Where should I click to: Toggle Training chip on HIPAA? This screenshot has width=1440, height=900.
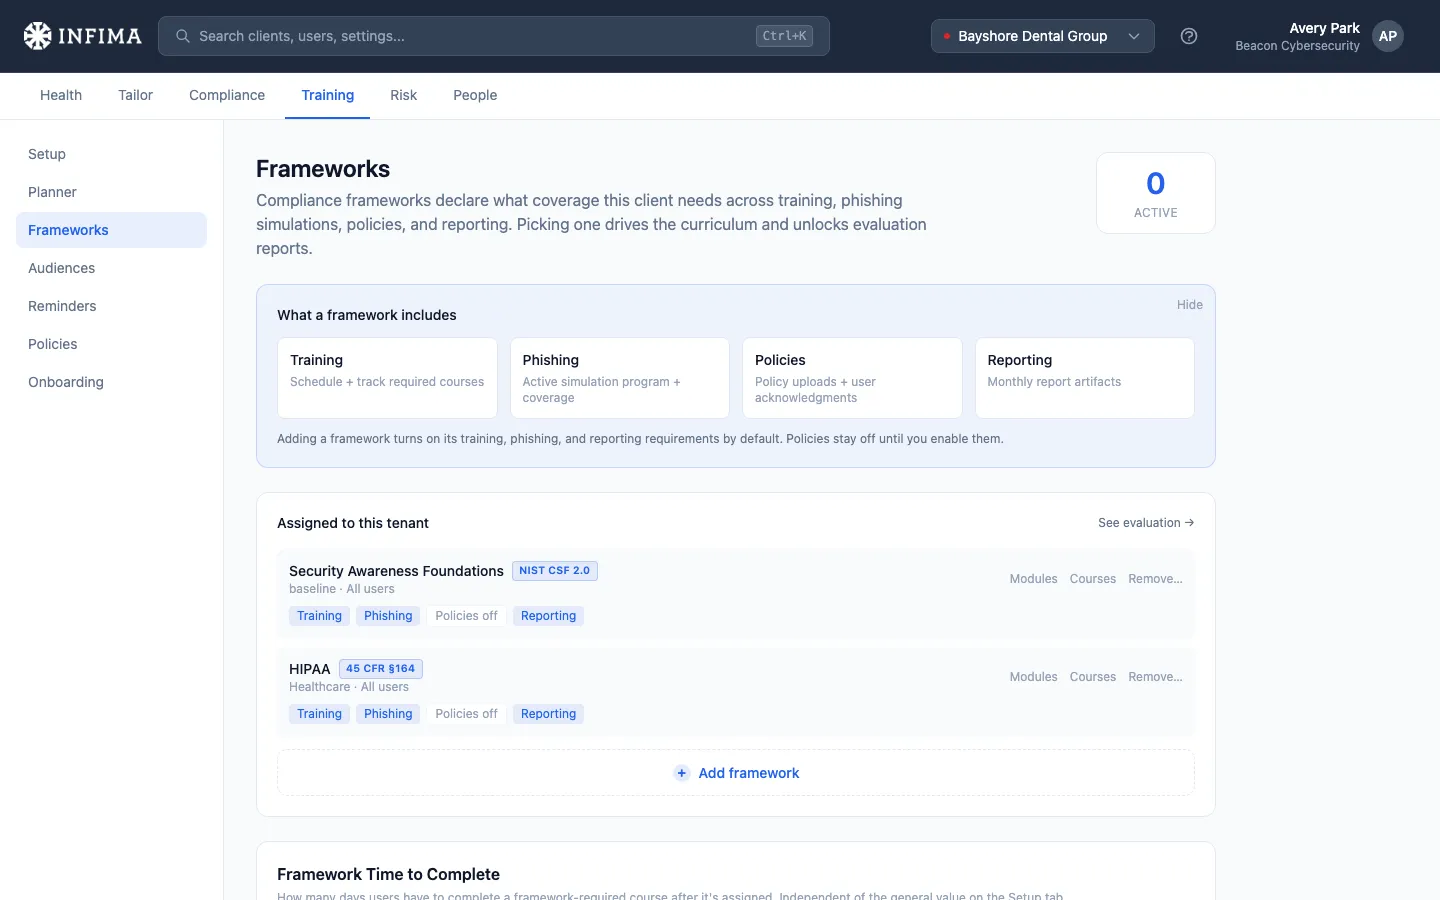319,714
